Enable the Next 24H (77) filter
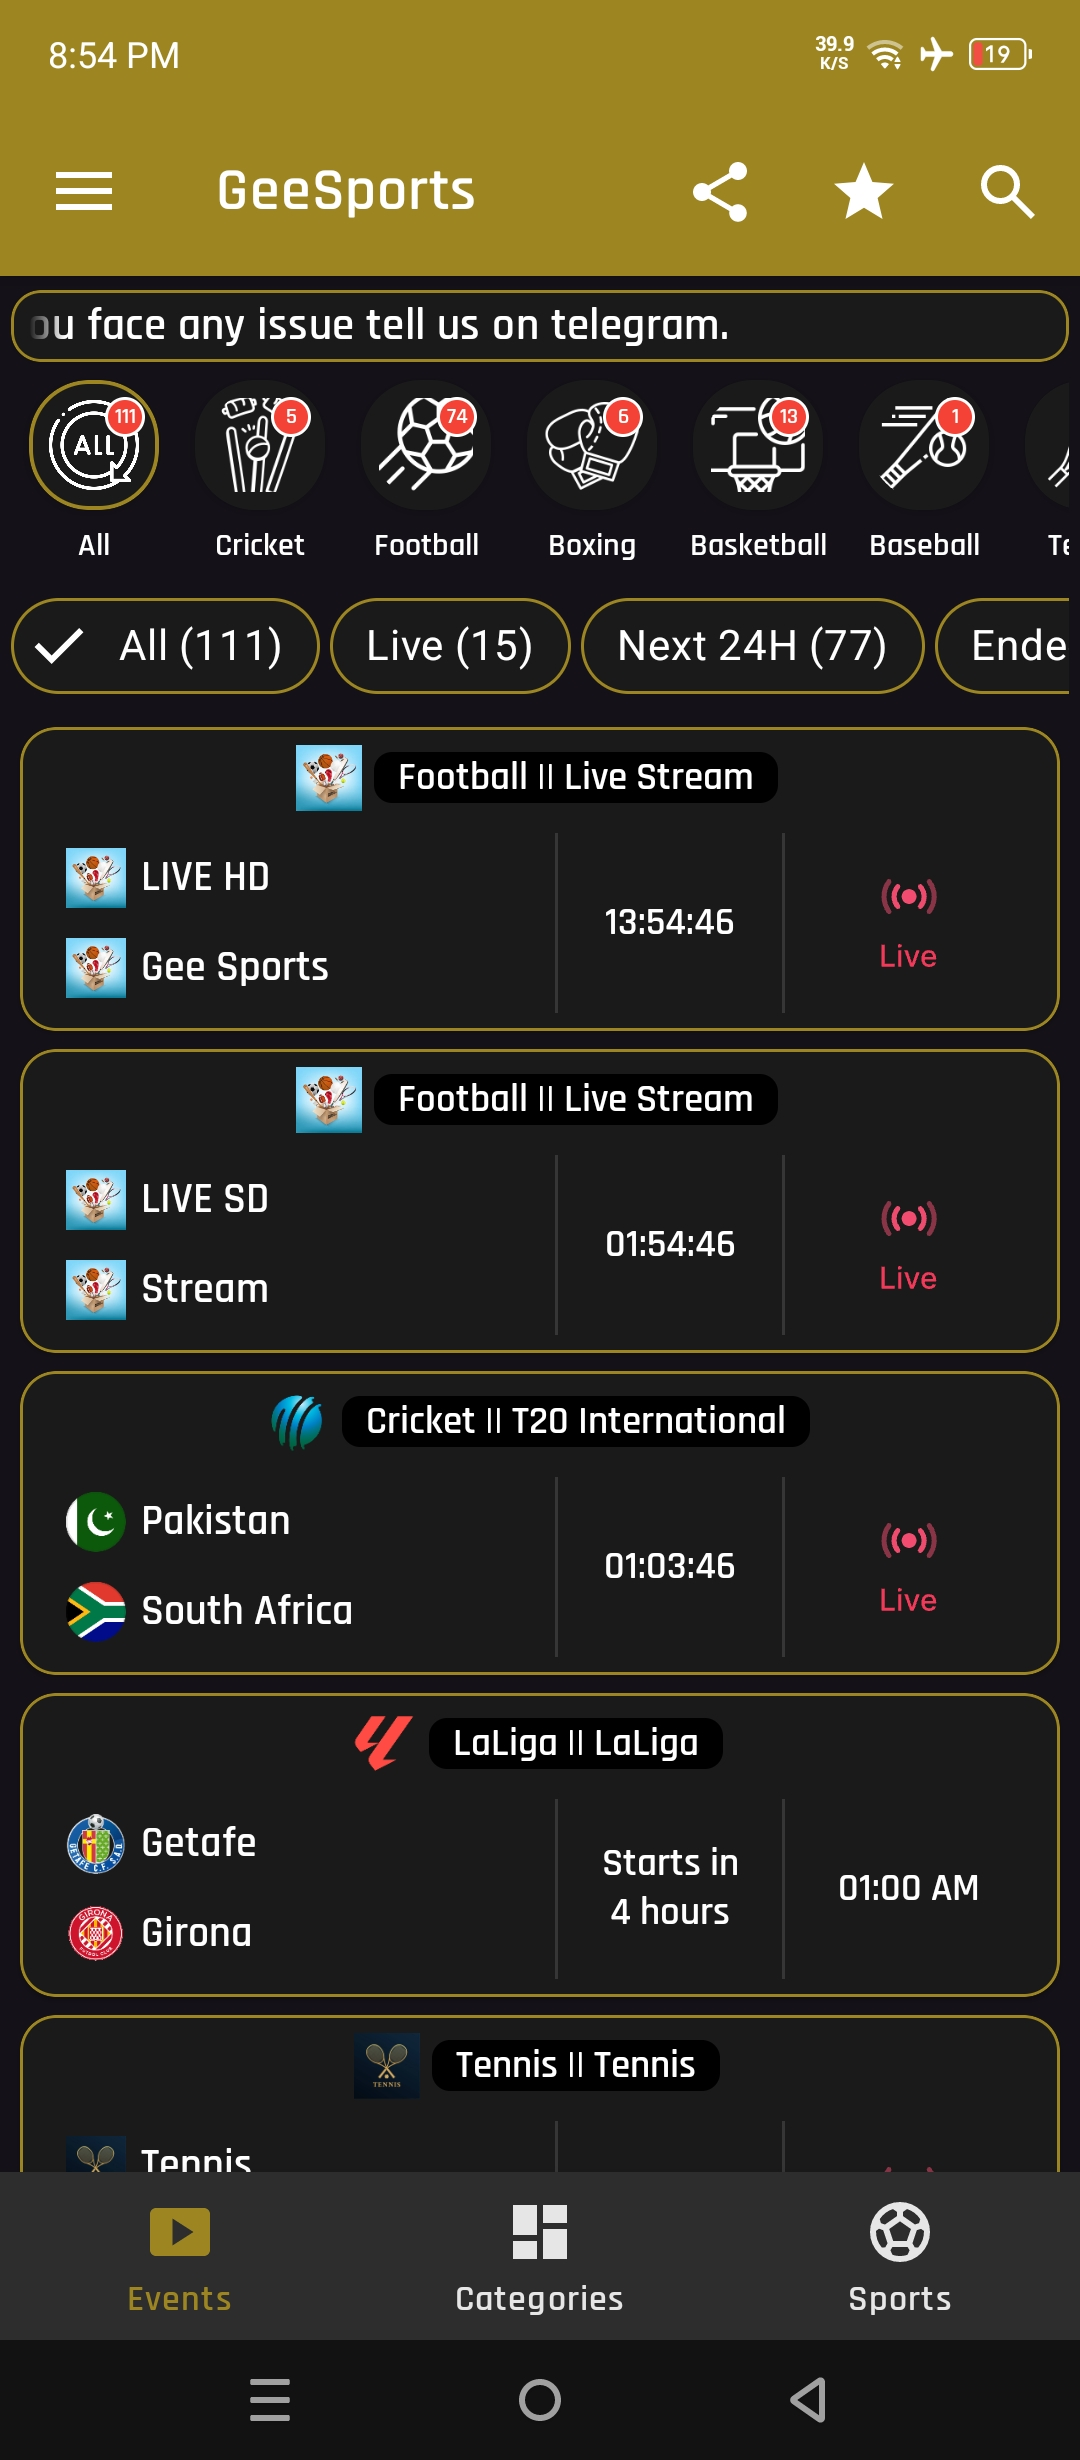 tap(752, 646)
